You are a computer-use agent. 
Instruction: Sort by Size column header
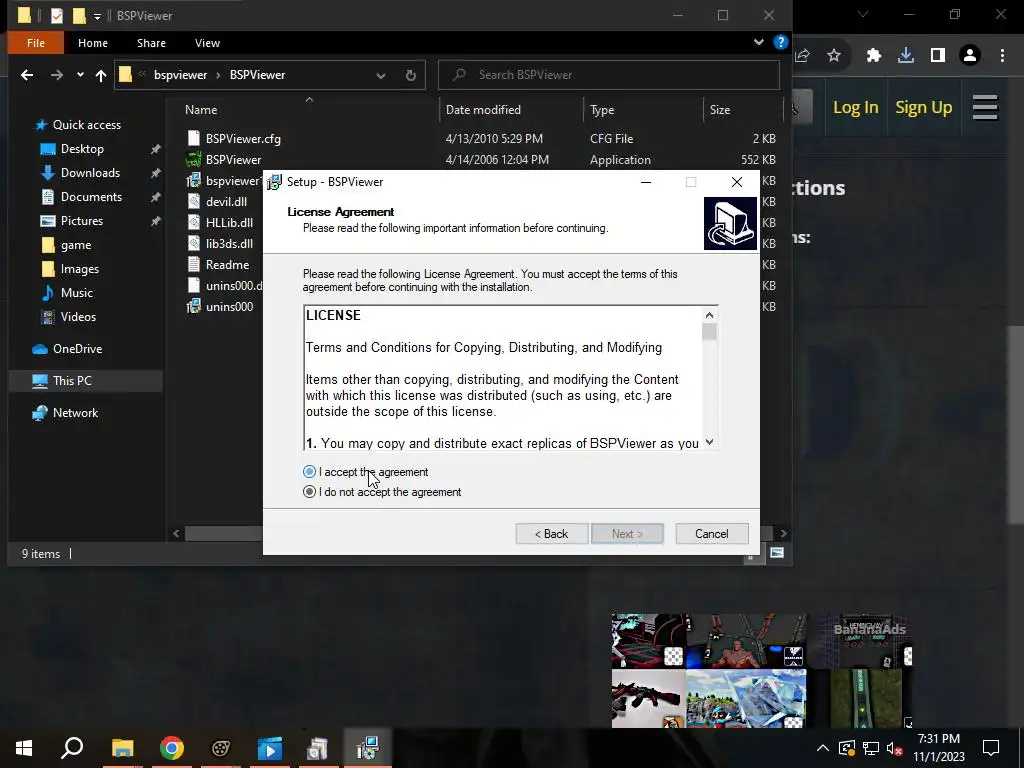(720, 110)
